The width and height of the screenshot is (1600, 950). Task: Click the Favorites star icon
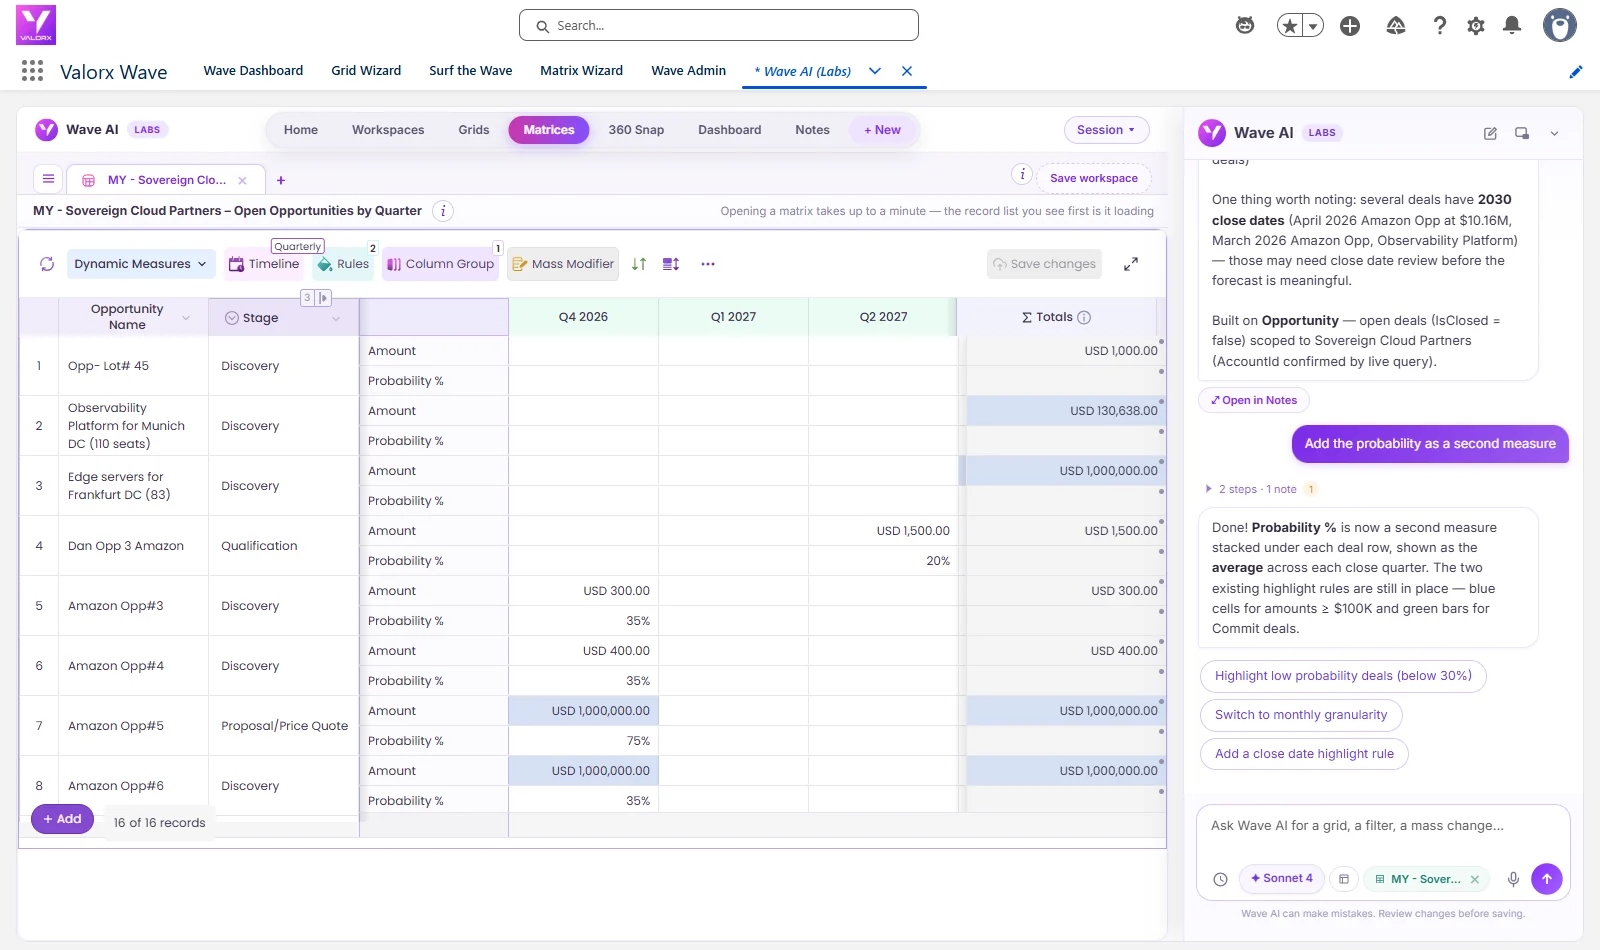[x=1290, y=26]
